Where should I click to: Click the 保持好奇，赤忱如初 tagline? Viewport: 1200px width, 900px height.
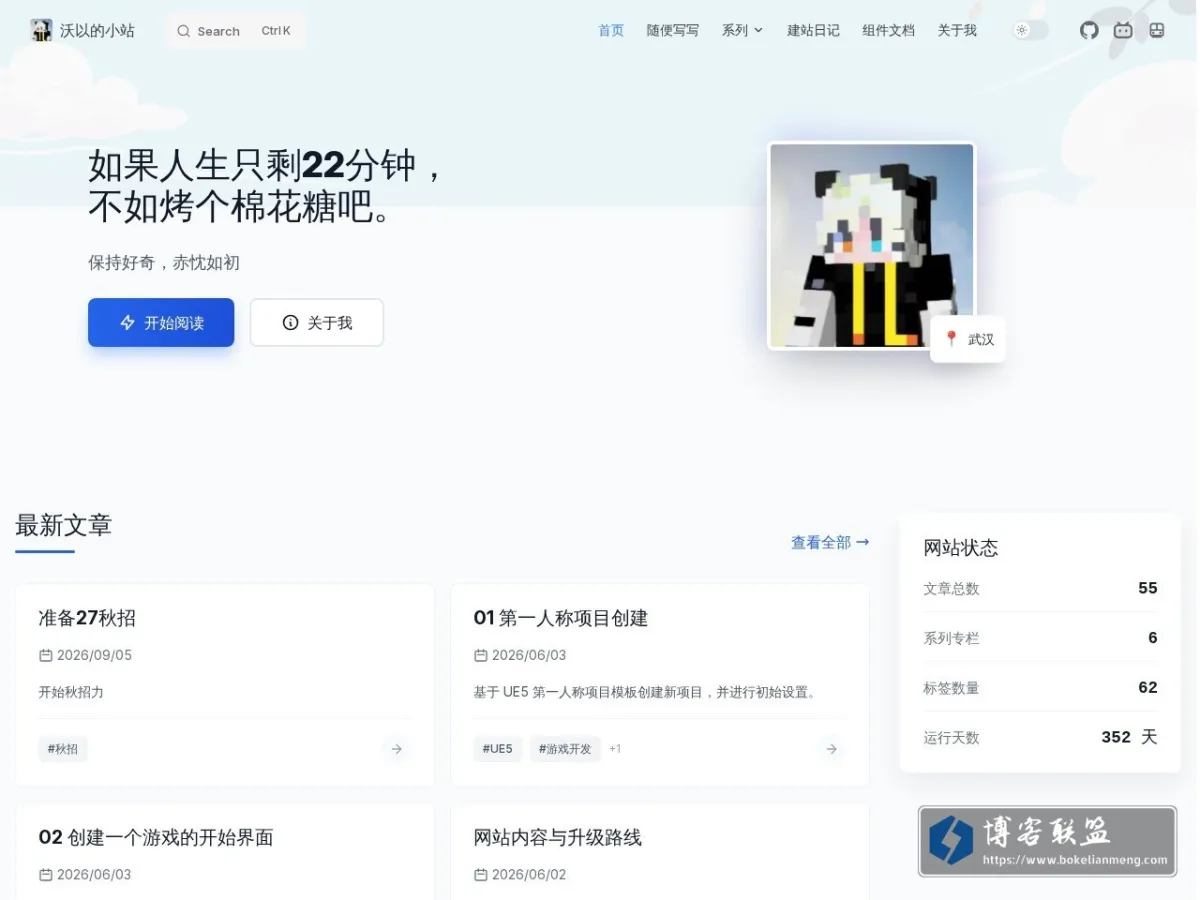[164, 263]
